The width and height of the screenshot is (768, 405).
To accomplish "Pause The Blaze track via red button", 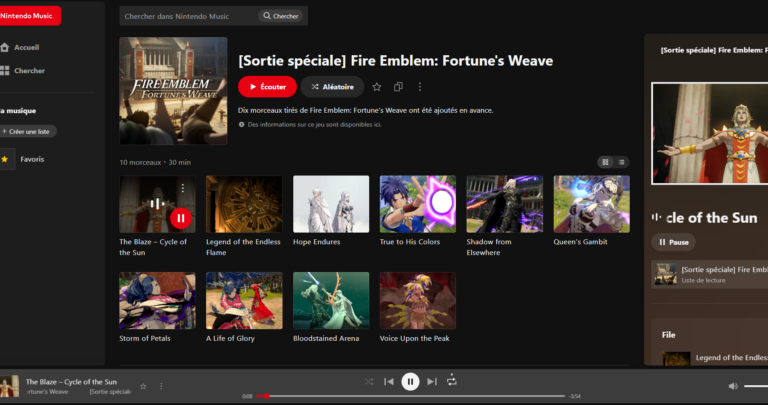I will (x=181, y=218).
